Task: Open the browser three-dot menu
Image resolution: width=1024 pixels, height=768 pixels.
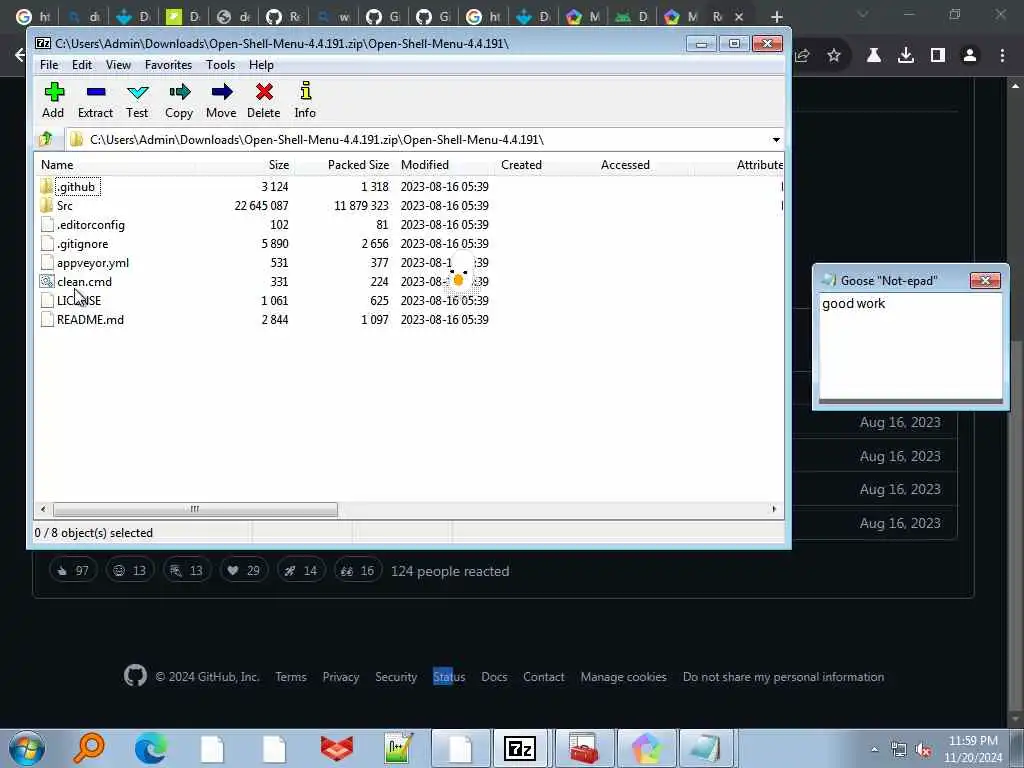Action: [x=1002, y=56]
